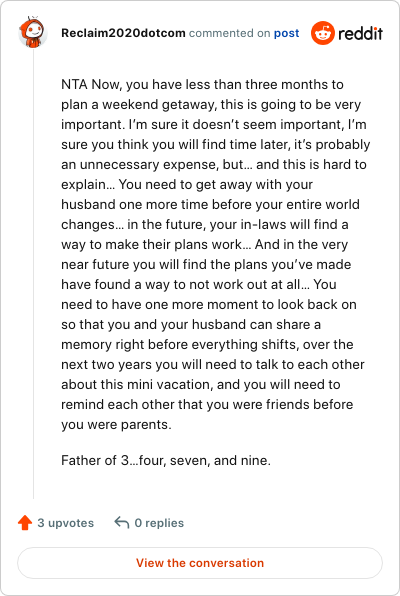This screenshot has height=596, width=400.
Task: Open the Reclaim2020dotcom user profile link
Action: click(123, 33)
